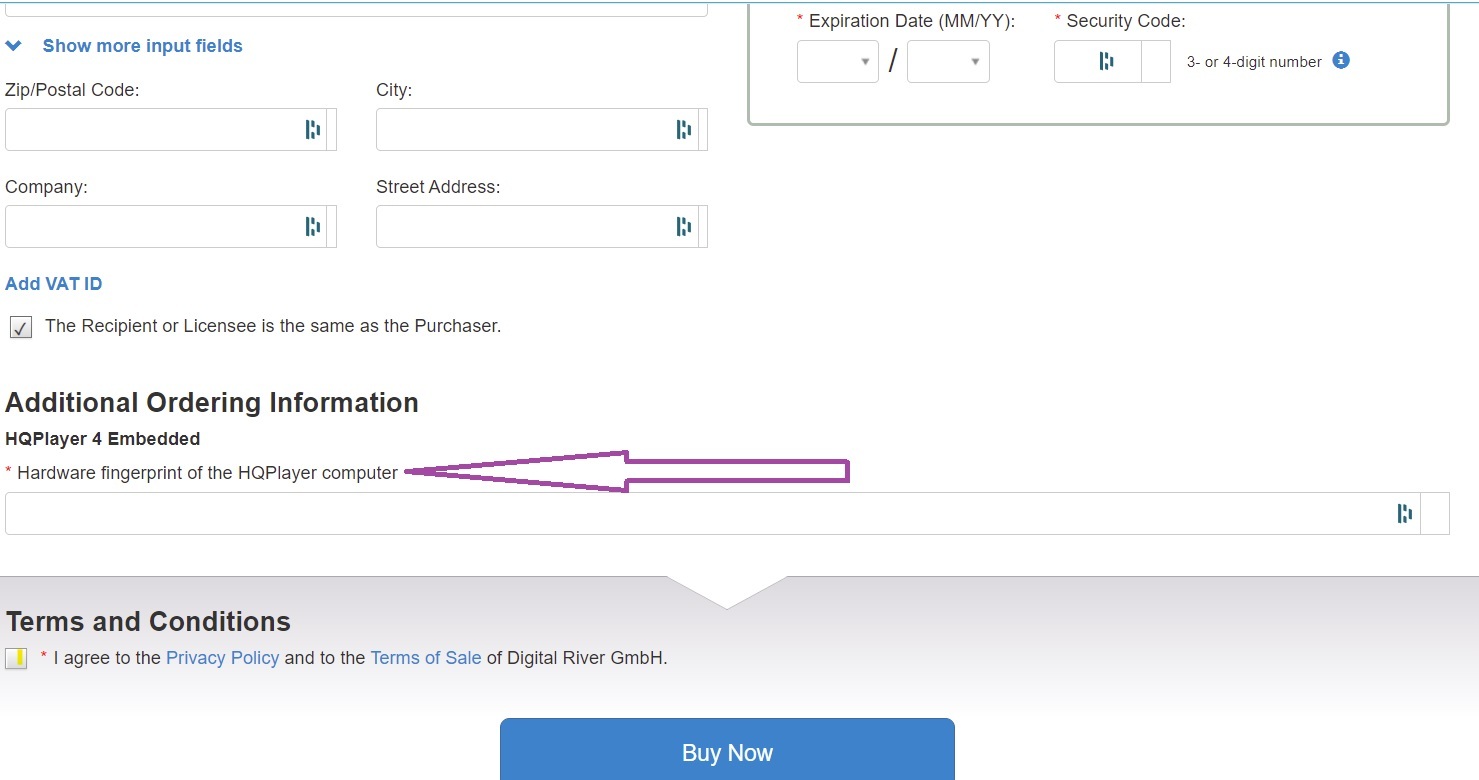This screenshot has width=1479, height=780.
Task: Open the expiration month dropdown
Action: [x=838, y=62]
